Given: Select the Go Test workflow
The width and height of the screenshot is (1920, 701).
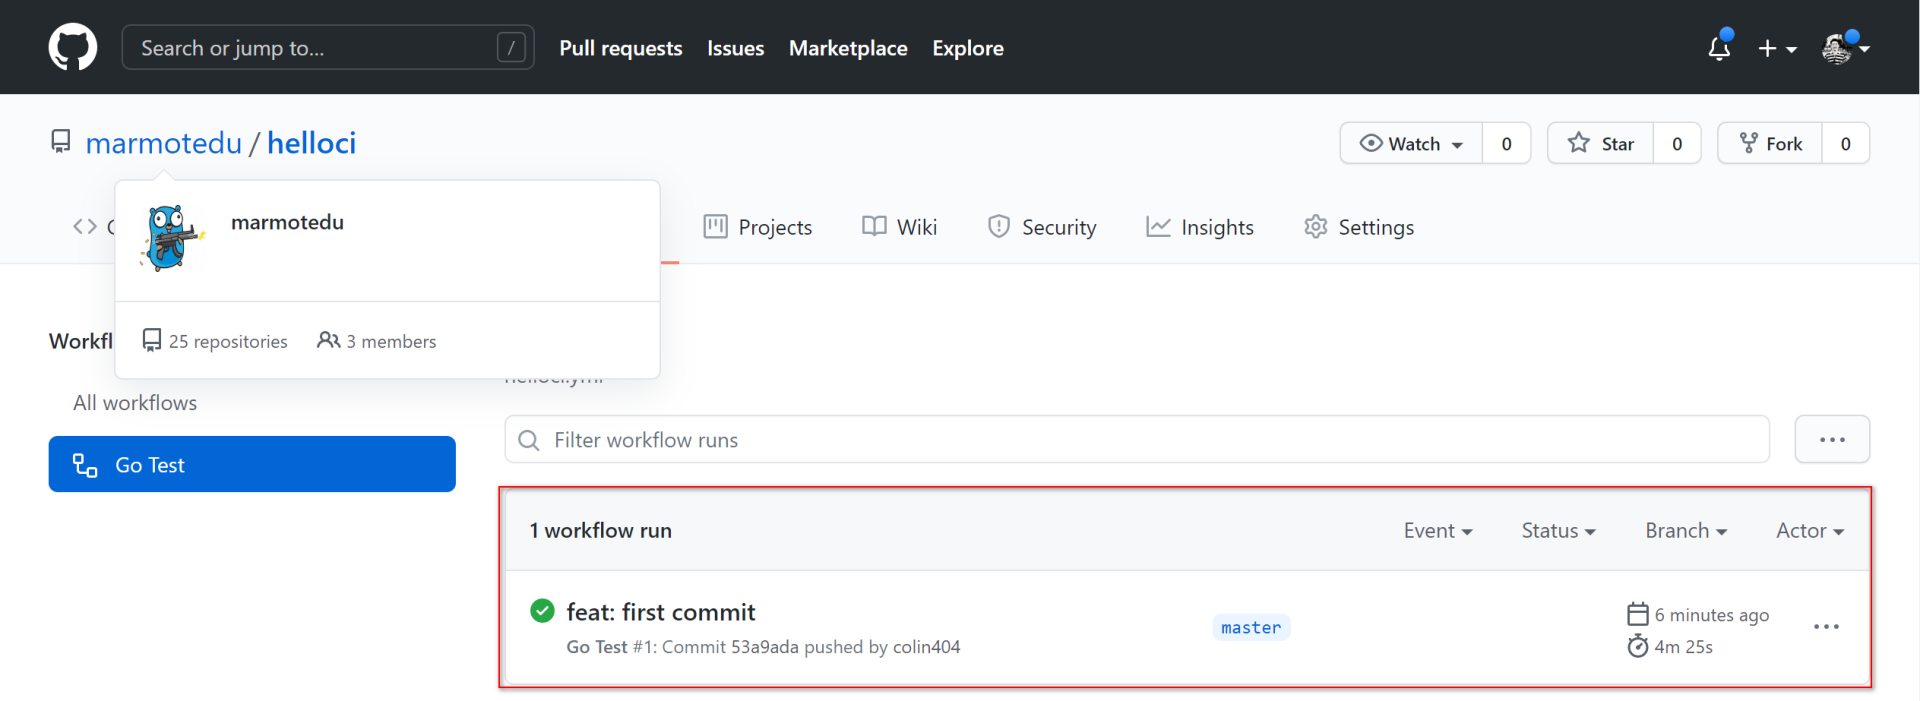Looking at the screenshot, I should [x=252, y=465].
